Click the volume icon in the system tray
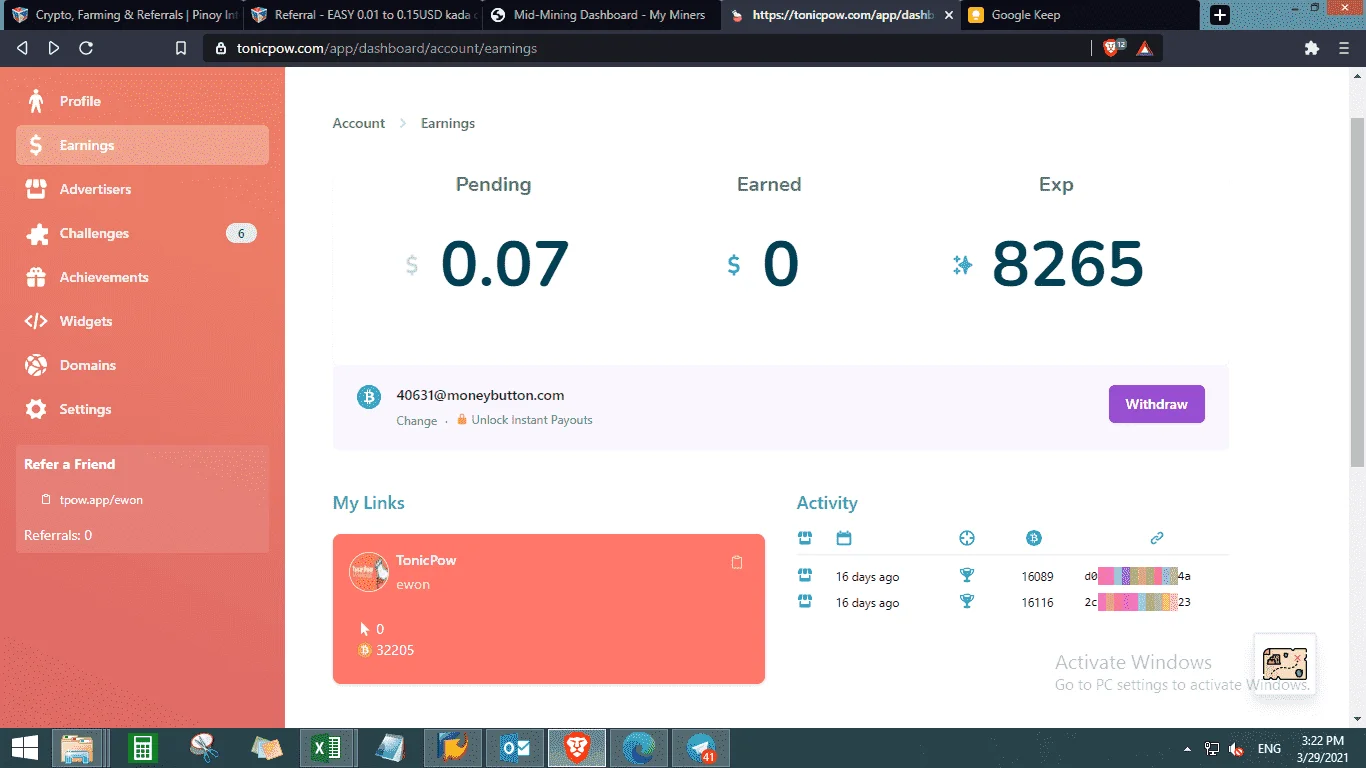This screenshot has width=1366, height=768. coord(1237,749)
